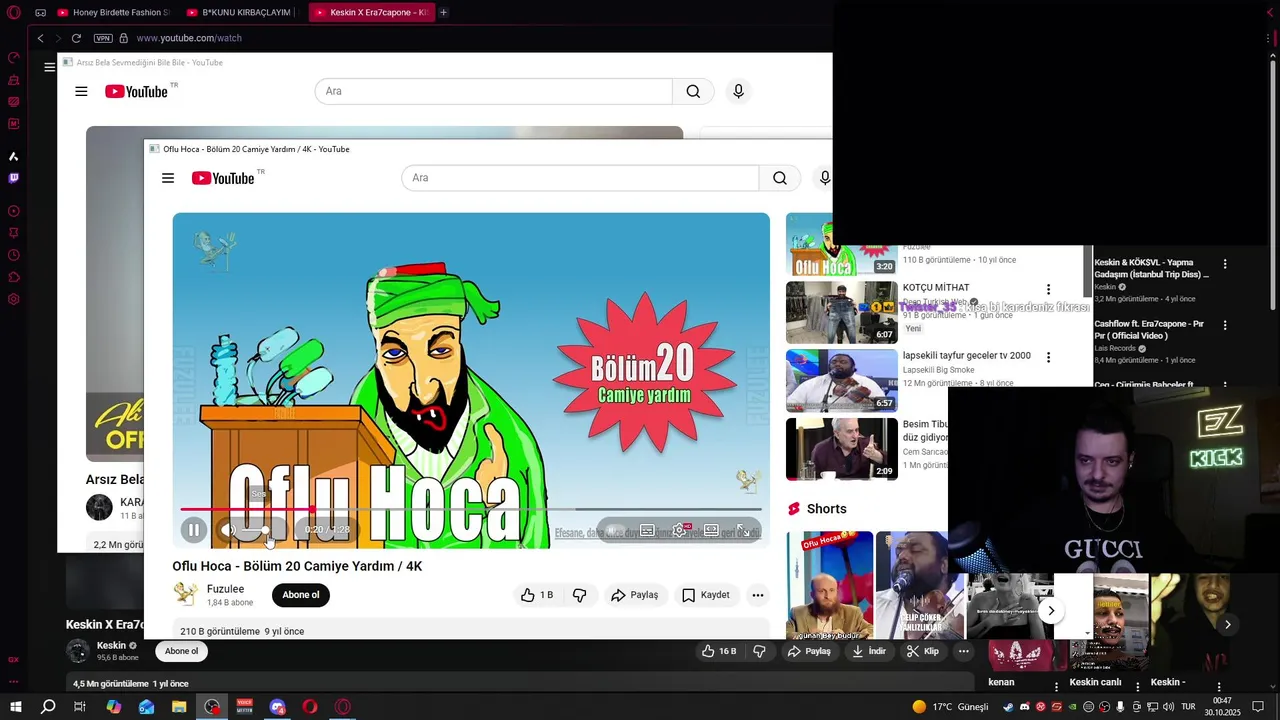1280x720 pixels.
Task: Click search magnifier in Arsız Bela window
Action: tap(693, 91)
